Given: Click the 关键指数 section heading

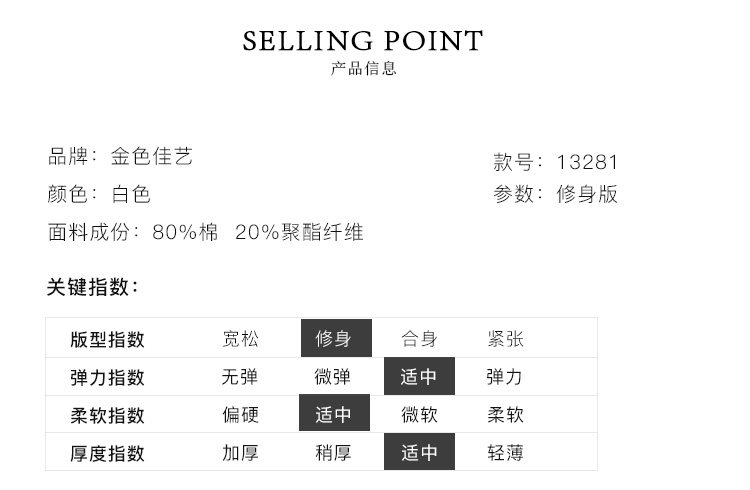Looking at the screenshot, I should [92, 288].
